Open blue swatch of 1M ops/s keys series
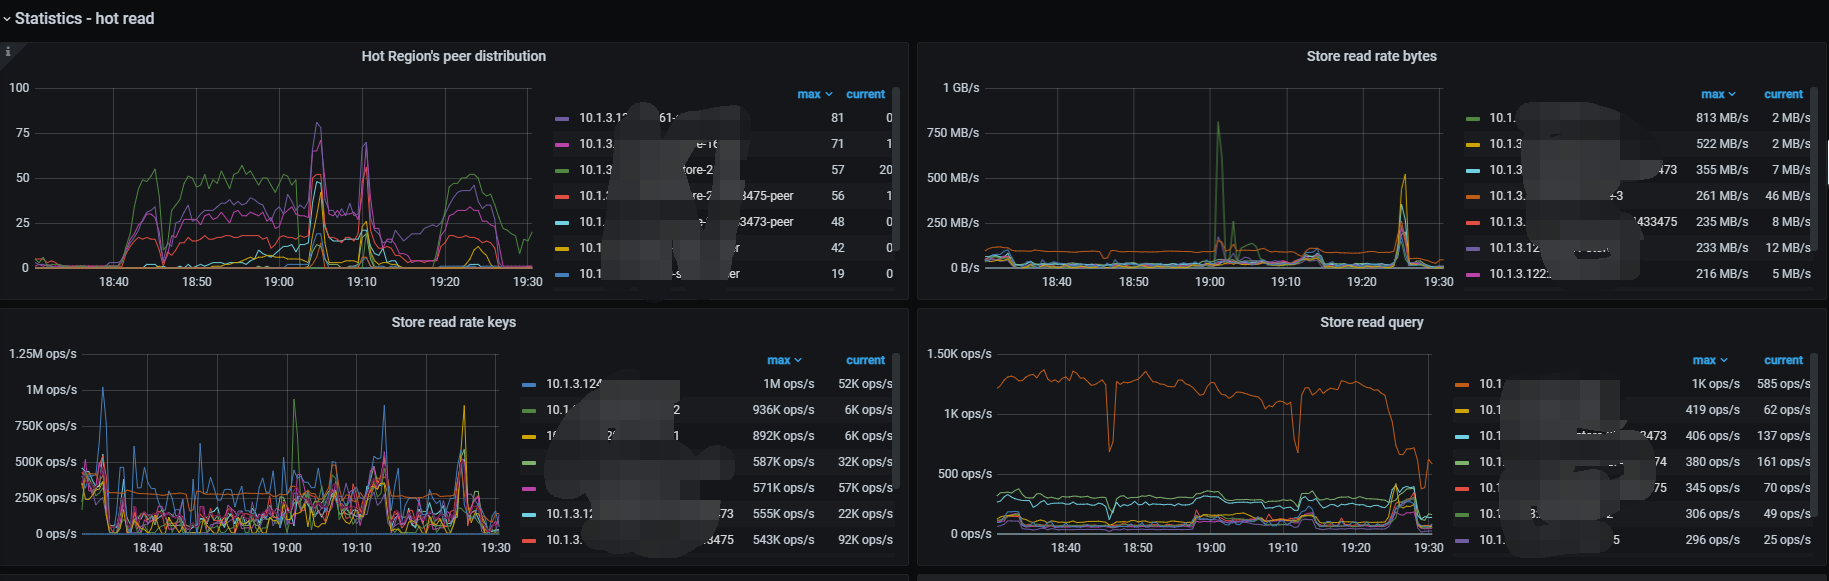The width and height of the screenshot is (1829, 581). click(x=529, y=384)
